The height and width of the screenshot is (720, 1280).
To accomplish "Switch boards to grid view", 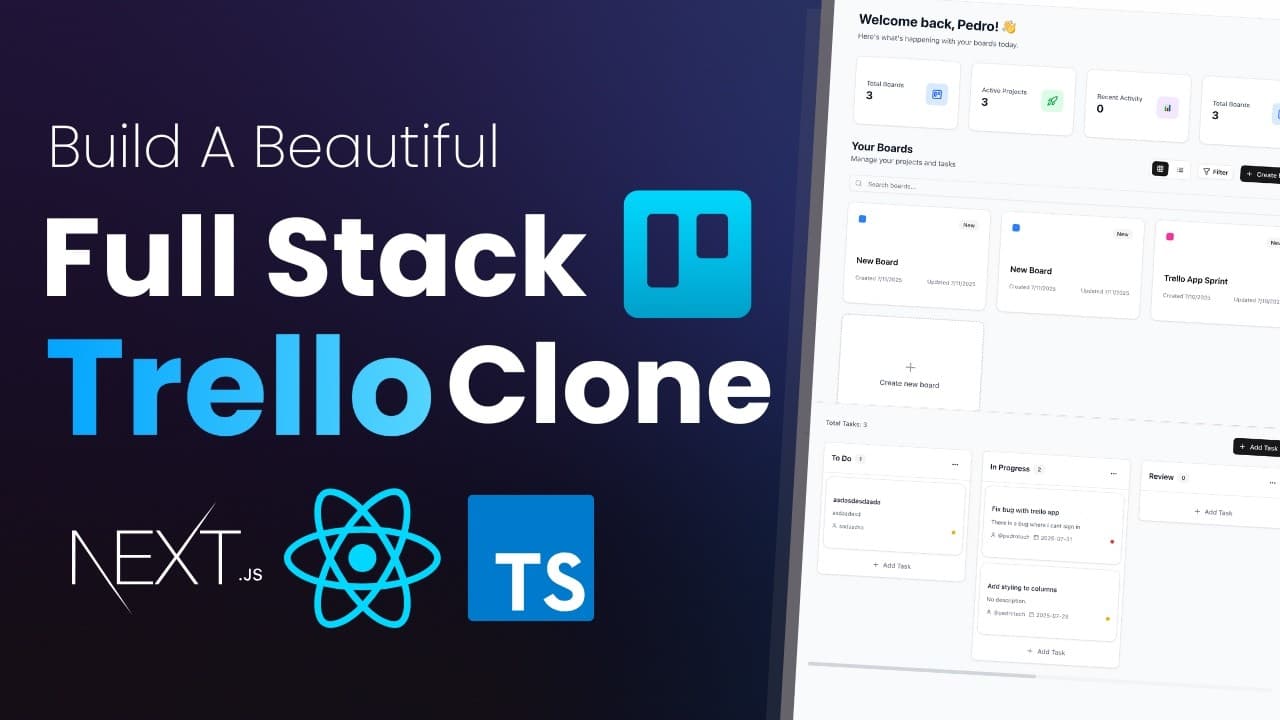I will click(x=1160, y=169).
